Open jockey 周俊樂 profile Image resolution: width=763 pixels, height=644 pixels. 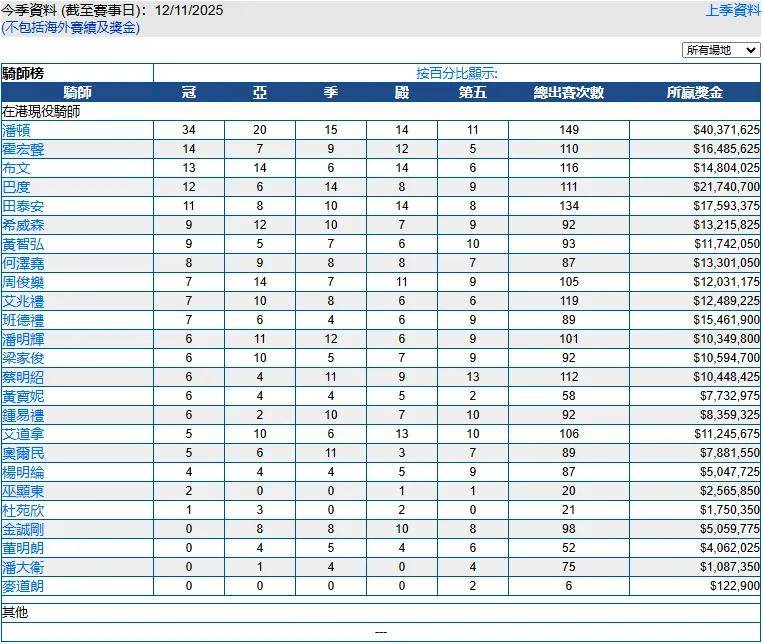pos(23,282)
